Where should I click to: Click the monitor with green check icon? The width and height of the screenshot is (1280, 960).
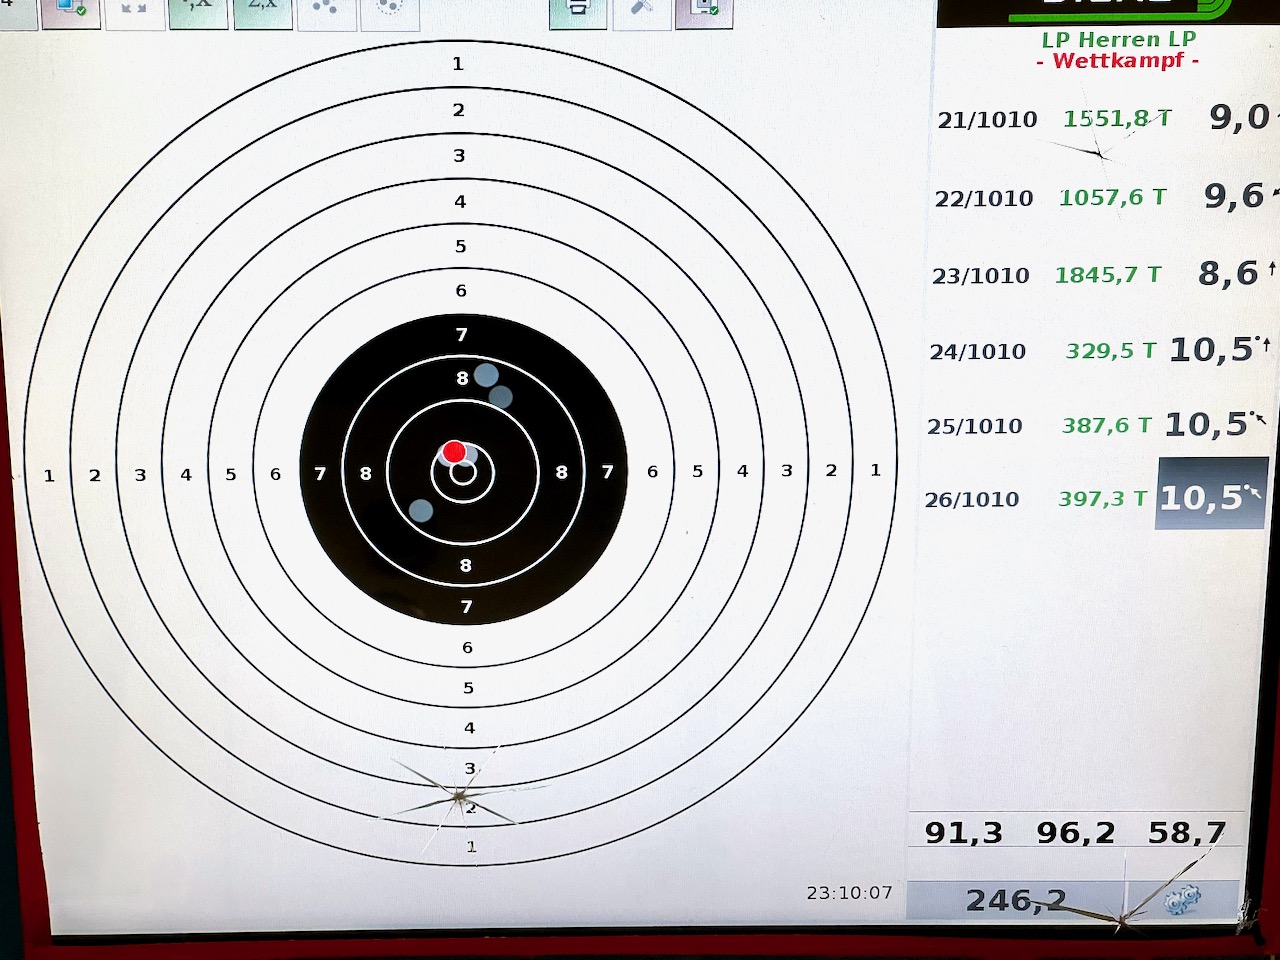click(71, 8)
